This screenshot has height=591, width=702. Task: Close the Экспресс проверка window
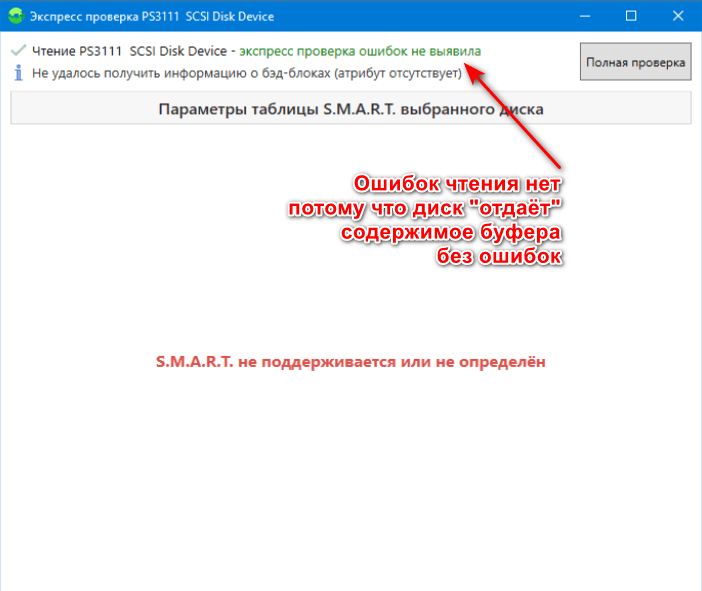[678, 16]
